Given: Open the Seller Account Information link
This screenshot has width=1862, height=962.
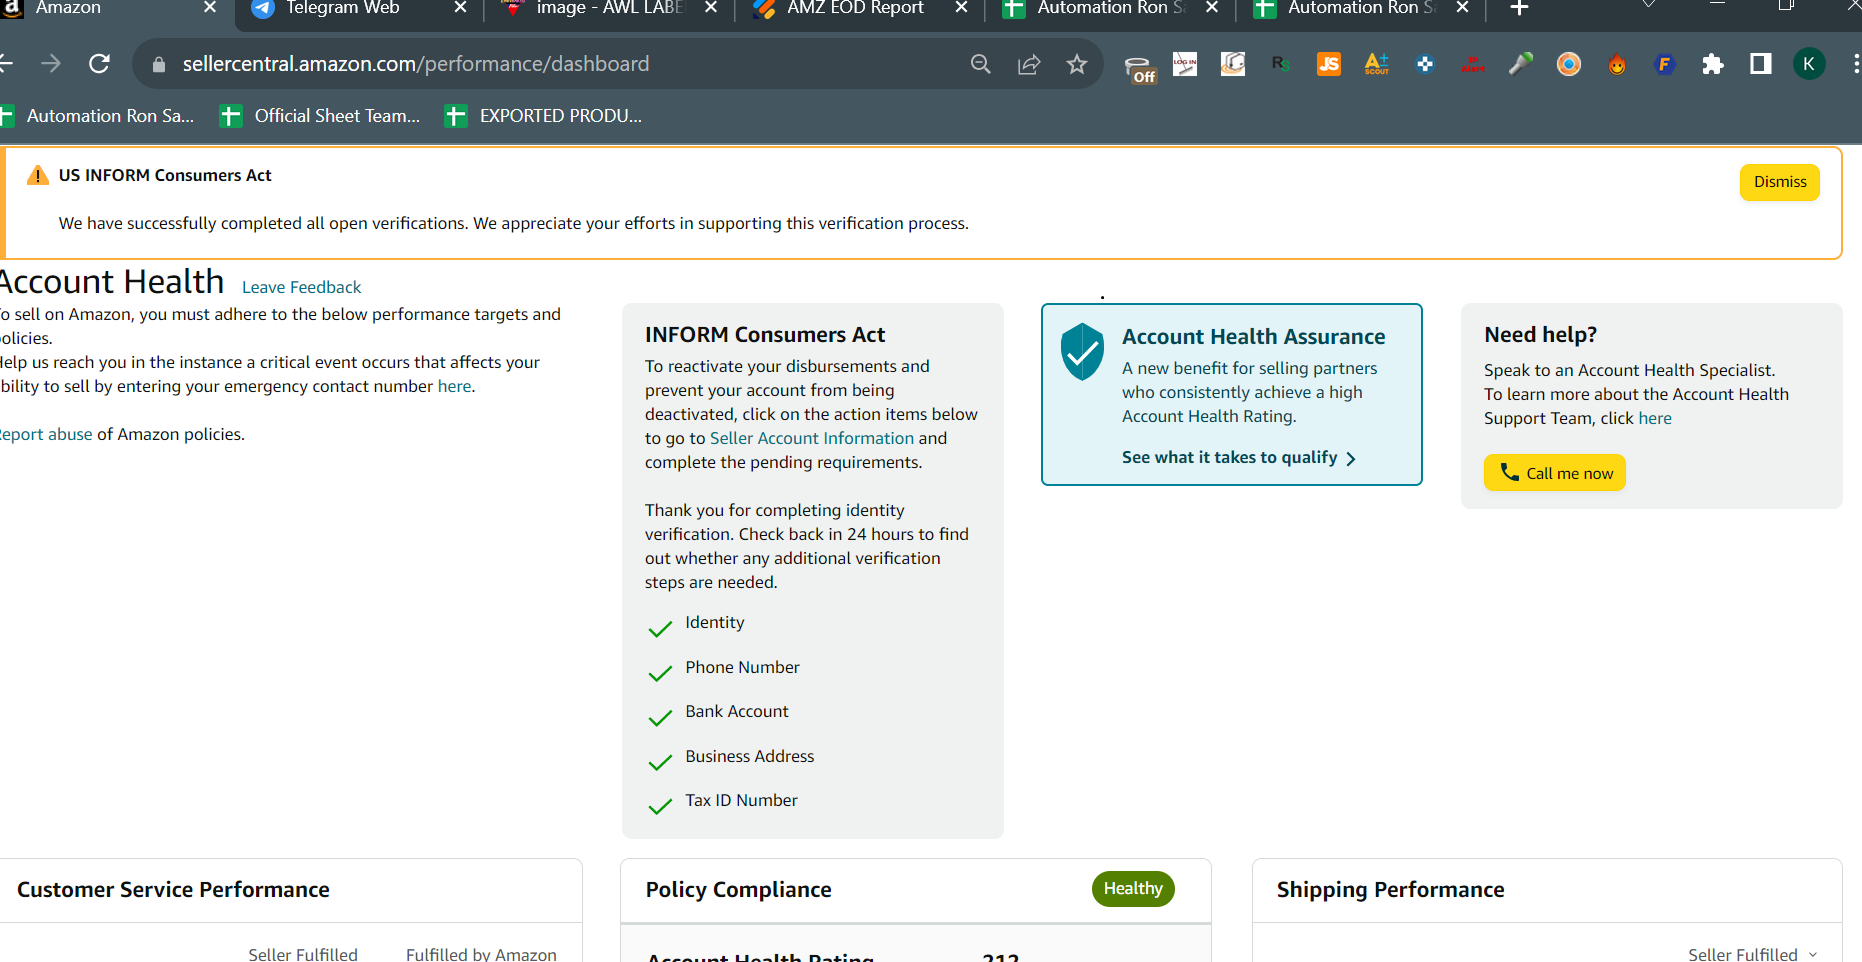Looking at the screenshot, I should pos(812,438).
